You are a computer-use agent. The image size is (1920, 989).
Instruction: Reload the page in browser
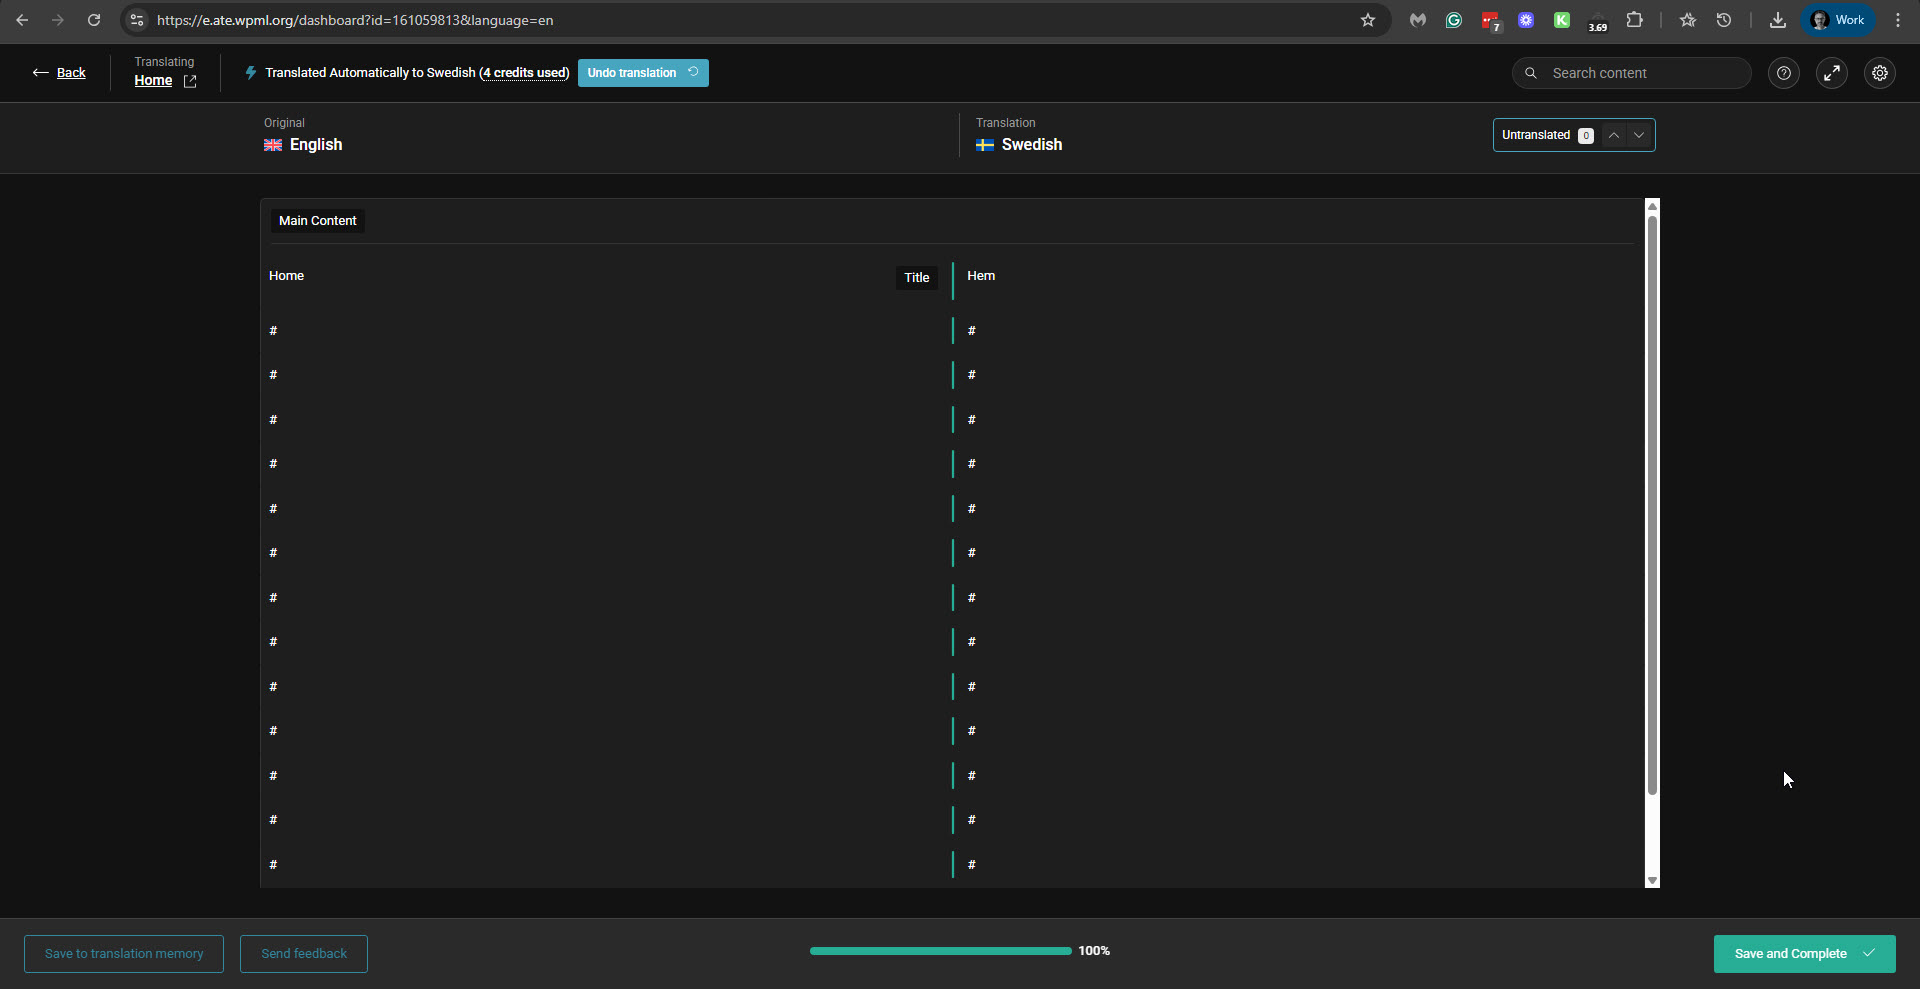click(94, 20)
